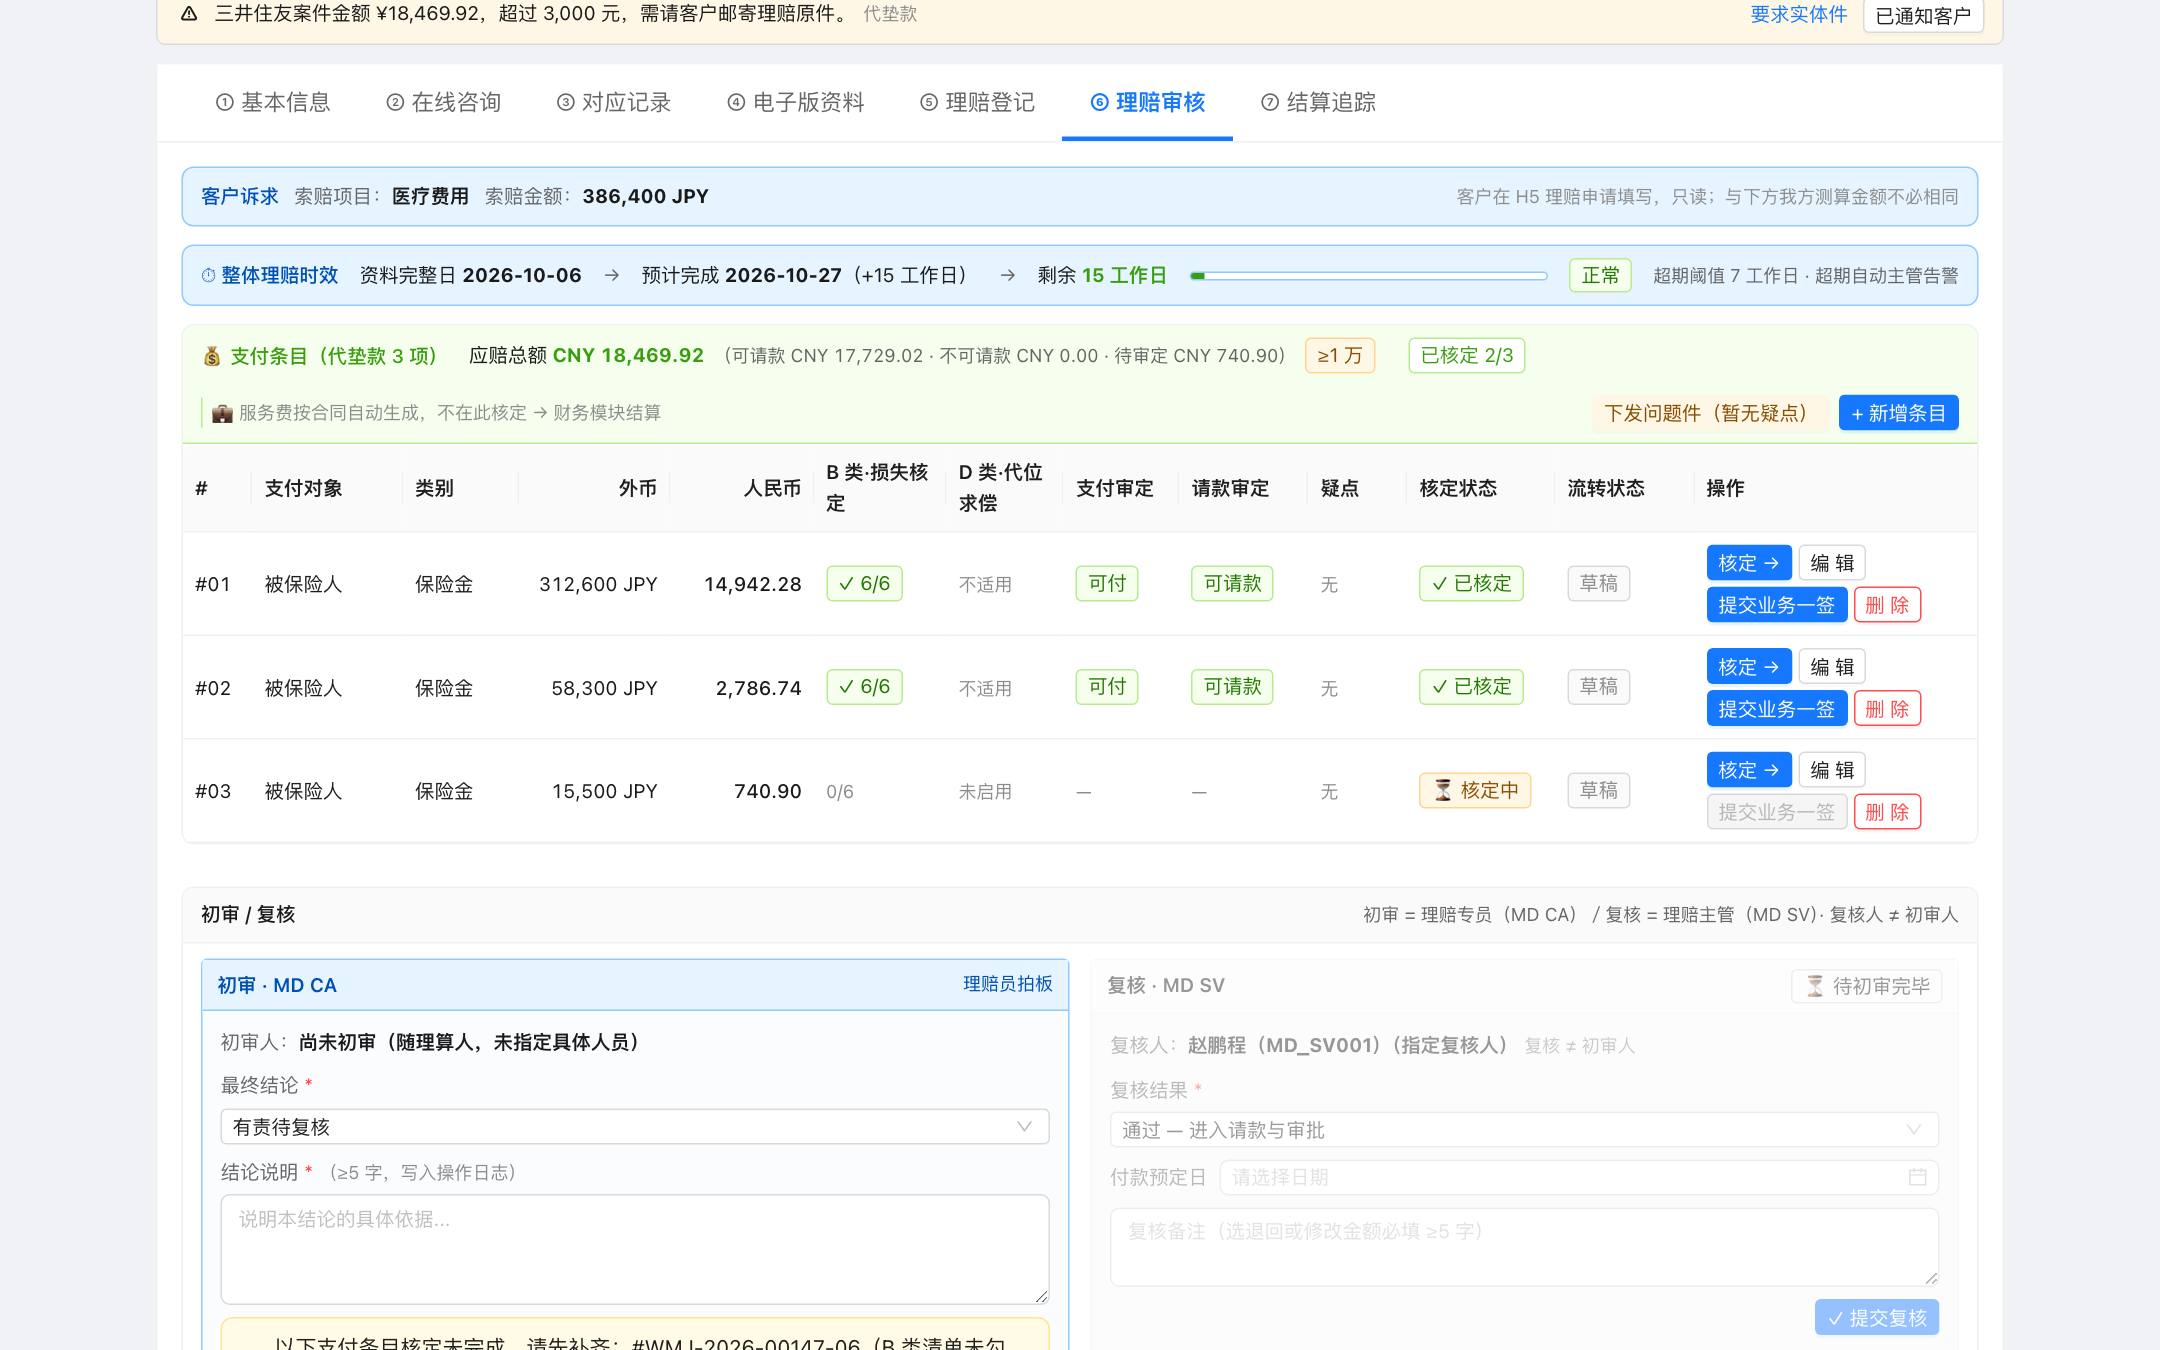Click the 付款预定日 date input
The height and width of the screenshot is (1350, 2160).
tap(1579, 1177)
